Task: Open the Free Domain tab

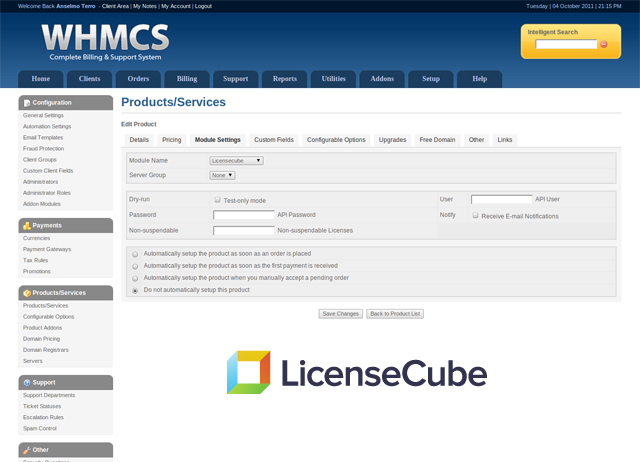Action: click(438, 140)
